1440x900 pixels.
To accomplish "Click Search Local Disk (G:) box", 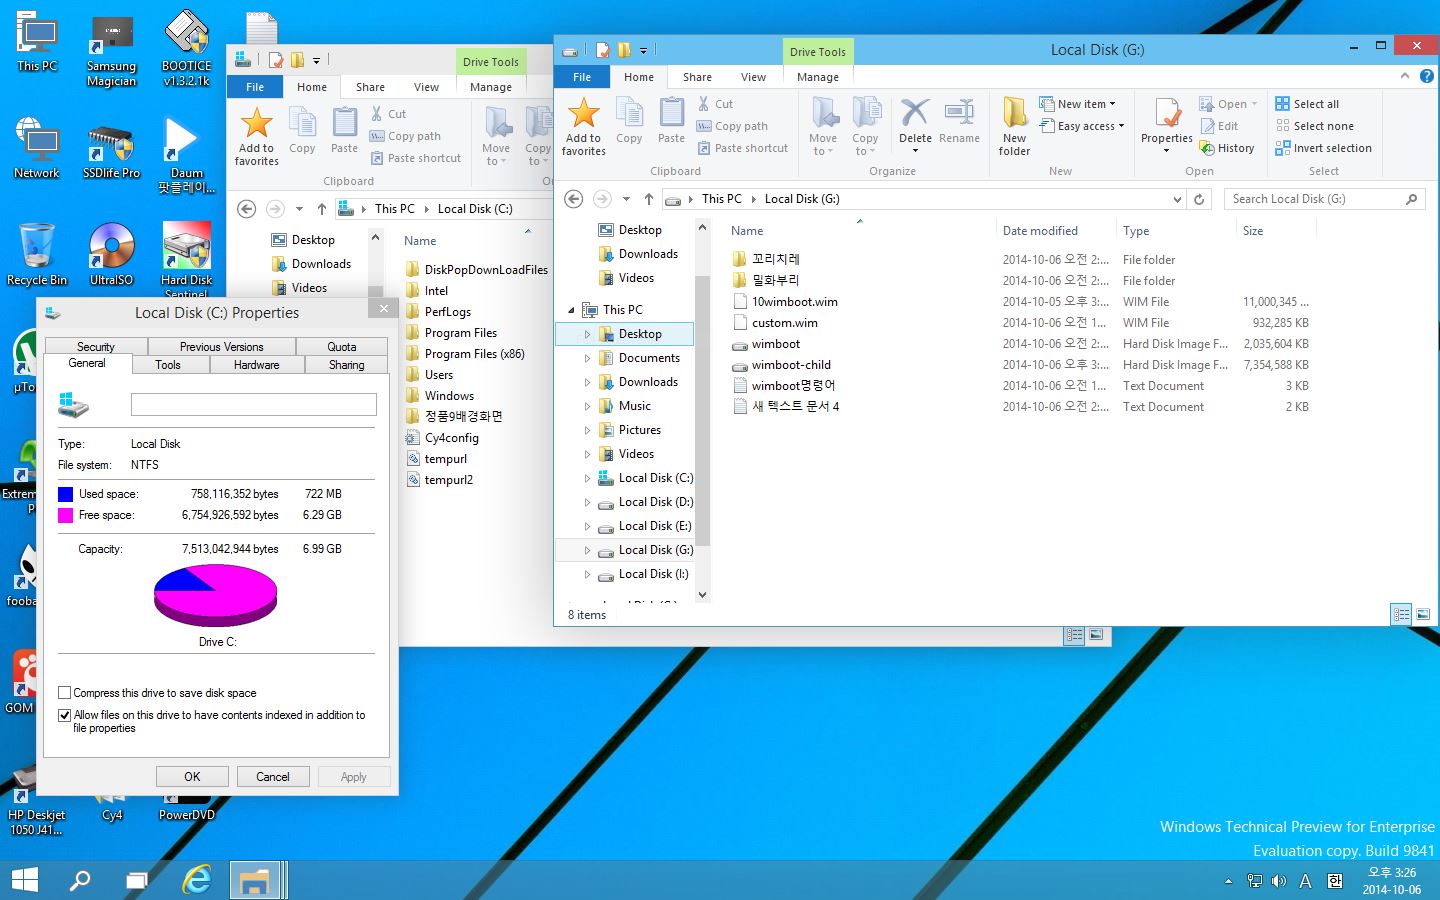I will pos(1325,199).
